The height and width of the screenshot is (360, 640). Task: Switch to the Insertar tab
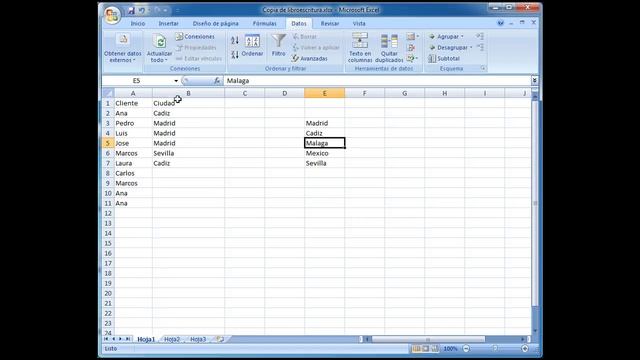169,24
